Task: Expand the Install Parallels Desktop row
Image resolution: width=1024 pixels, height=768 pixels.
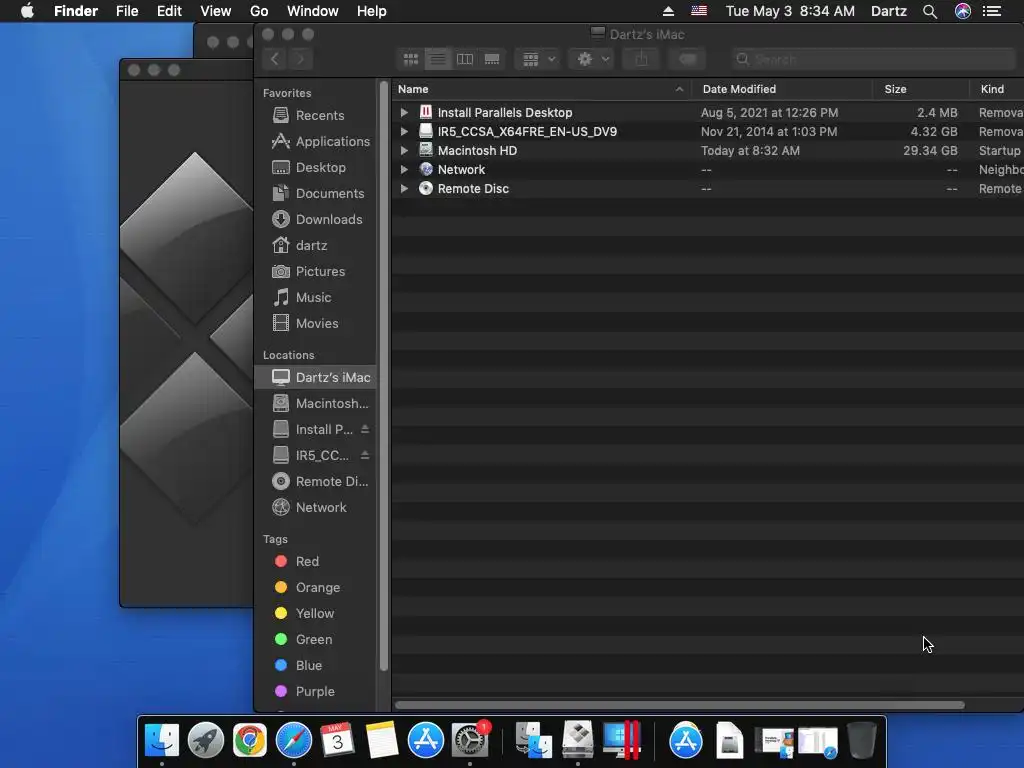Action: point(404,112)
